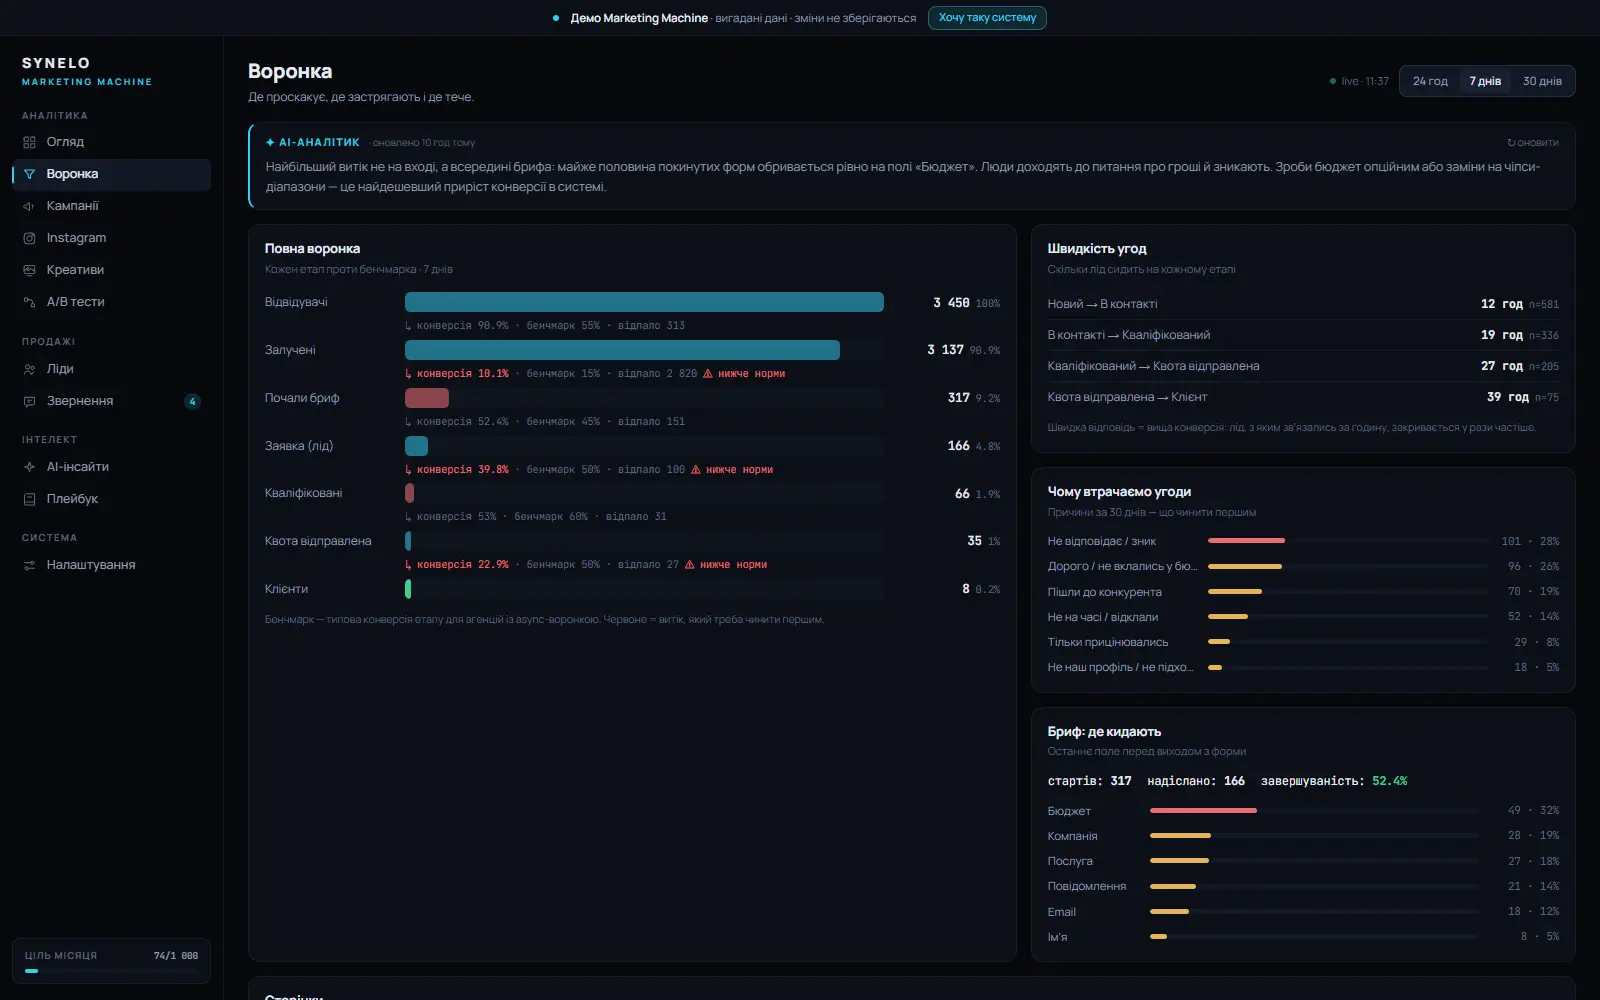This screenshot has width=1600, height=1000.
Task: Click the Огляд grid icon in sidebar
Action: 29,142
